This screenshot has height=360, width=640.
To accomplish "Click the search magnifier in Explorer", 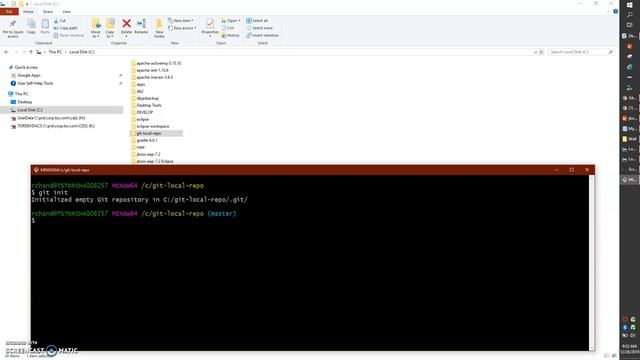I will [x=611, y=52].
